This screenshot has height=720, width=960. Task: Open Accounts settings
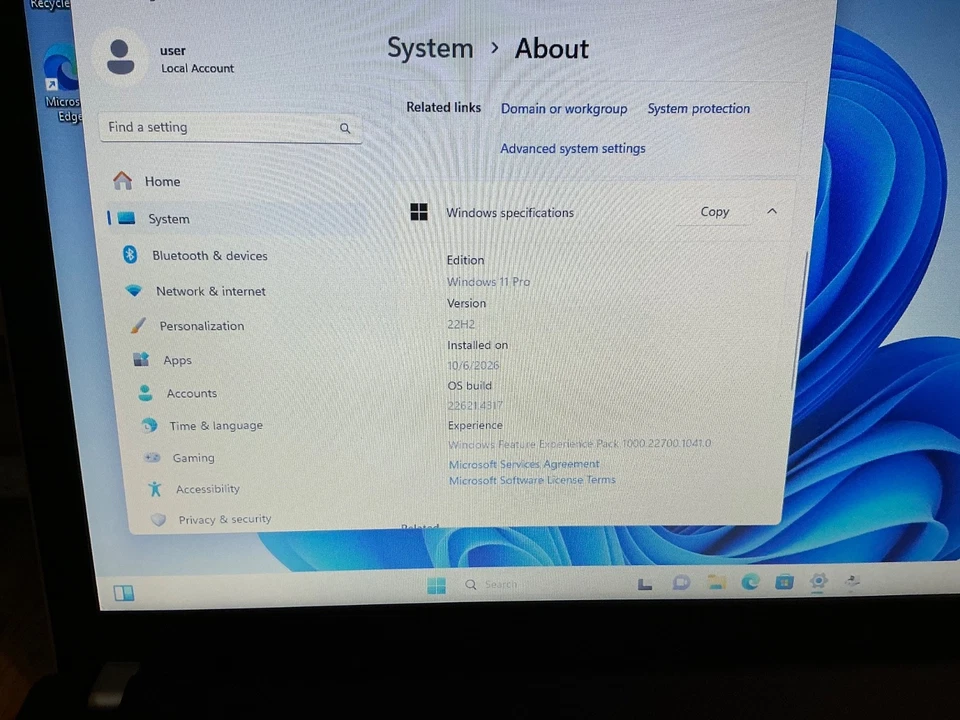click(x=192, y=393)
